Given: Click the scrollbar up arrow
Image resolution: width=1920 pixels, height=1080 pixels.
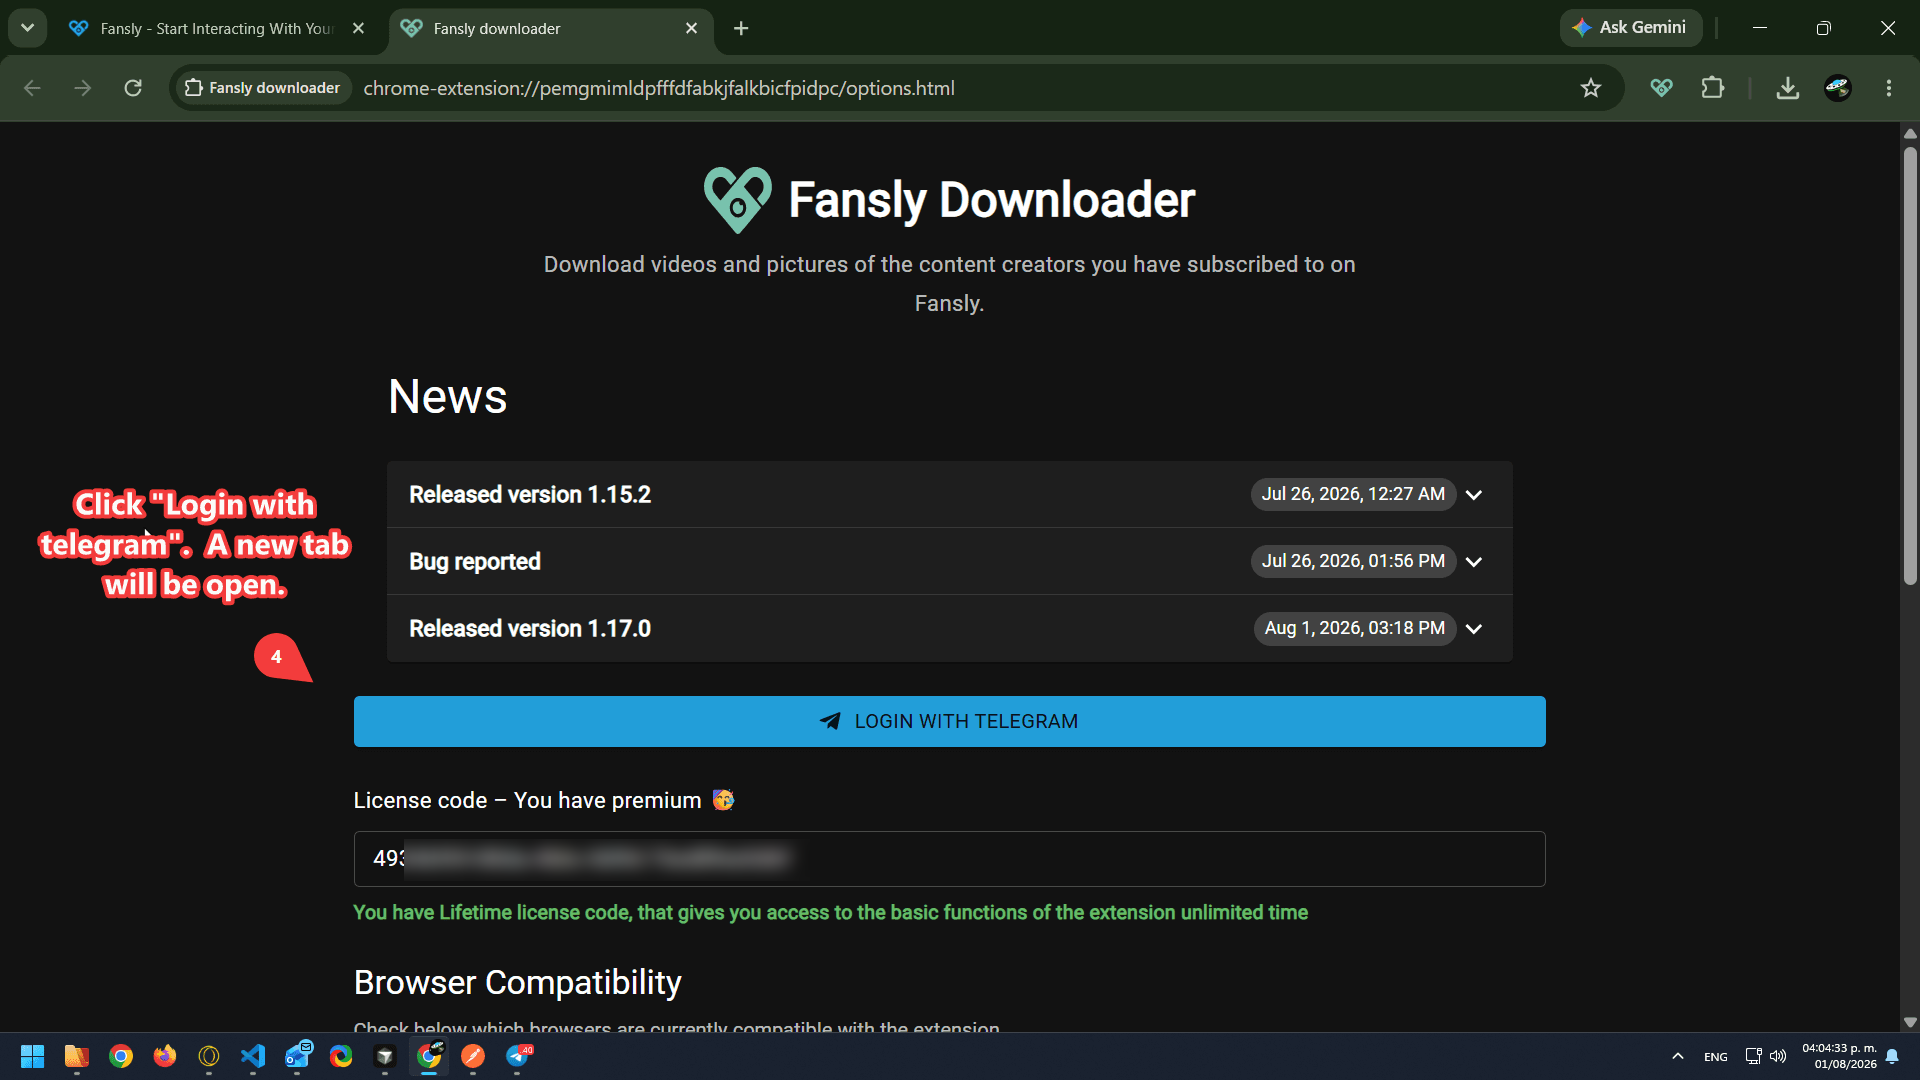Looking at the screenshot, I should point(1910,133).
